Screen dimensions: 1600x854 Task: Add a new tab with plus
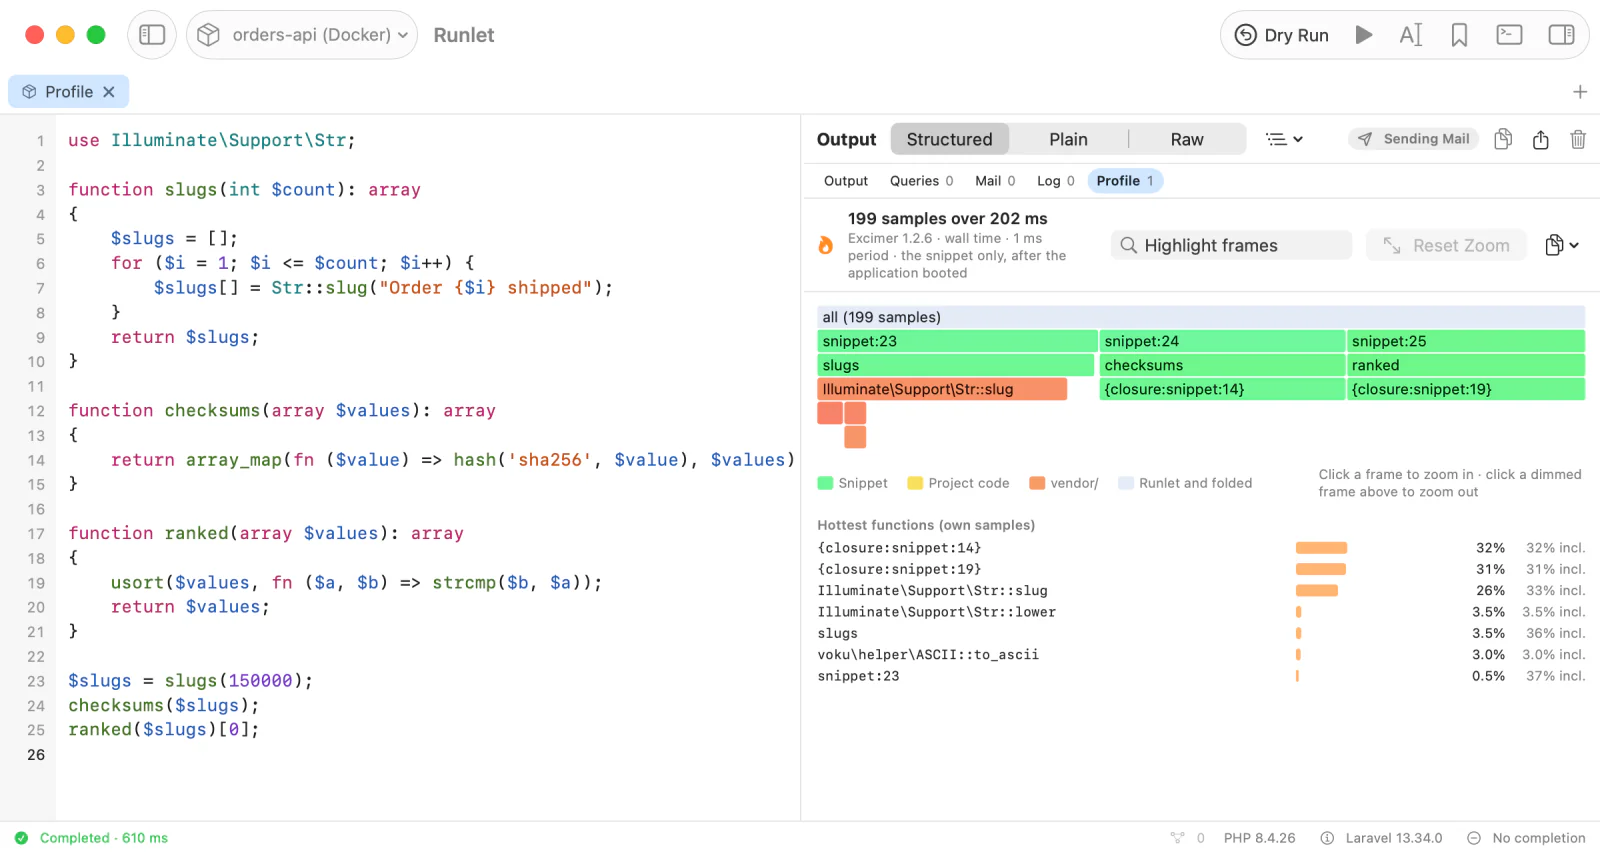[x=1580, y=92]
